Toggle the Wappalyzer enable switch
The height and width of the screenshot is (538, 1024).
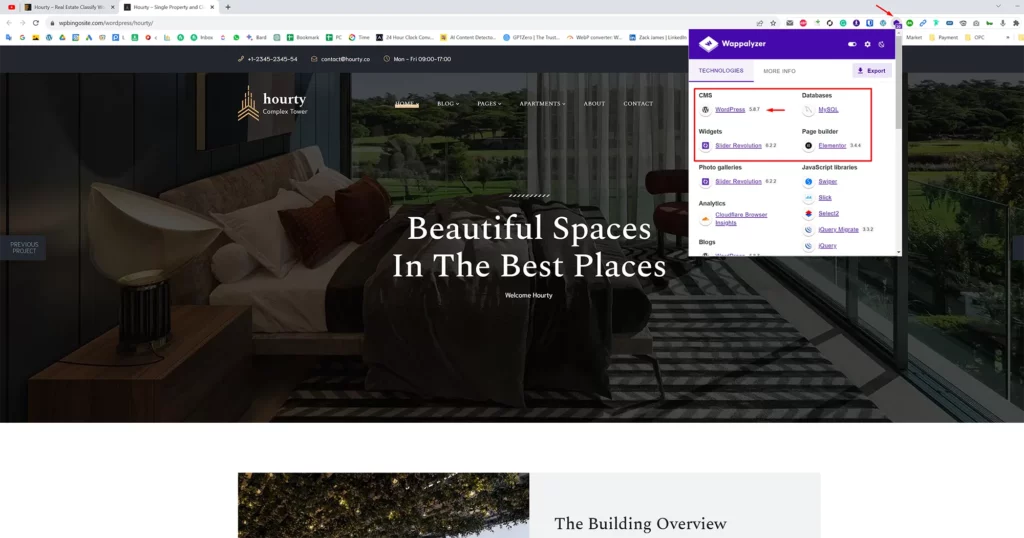[x=852, y=44]
